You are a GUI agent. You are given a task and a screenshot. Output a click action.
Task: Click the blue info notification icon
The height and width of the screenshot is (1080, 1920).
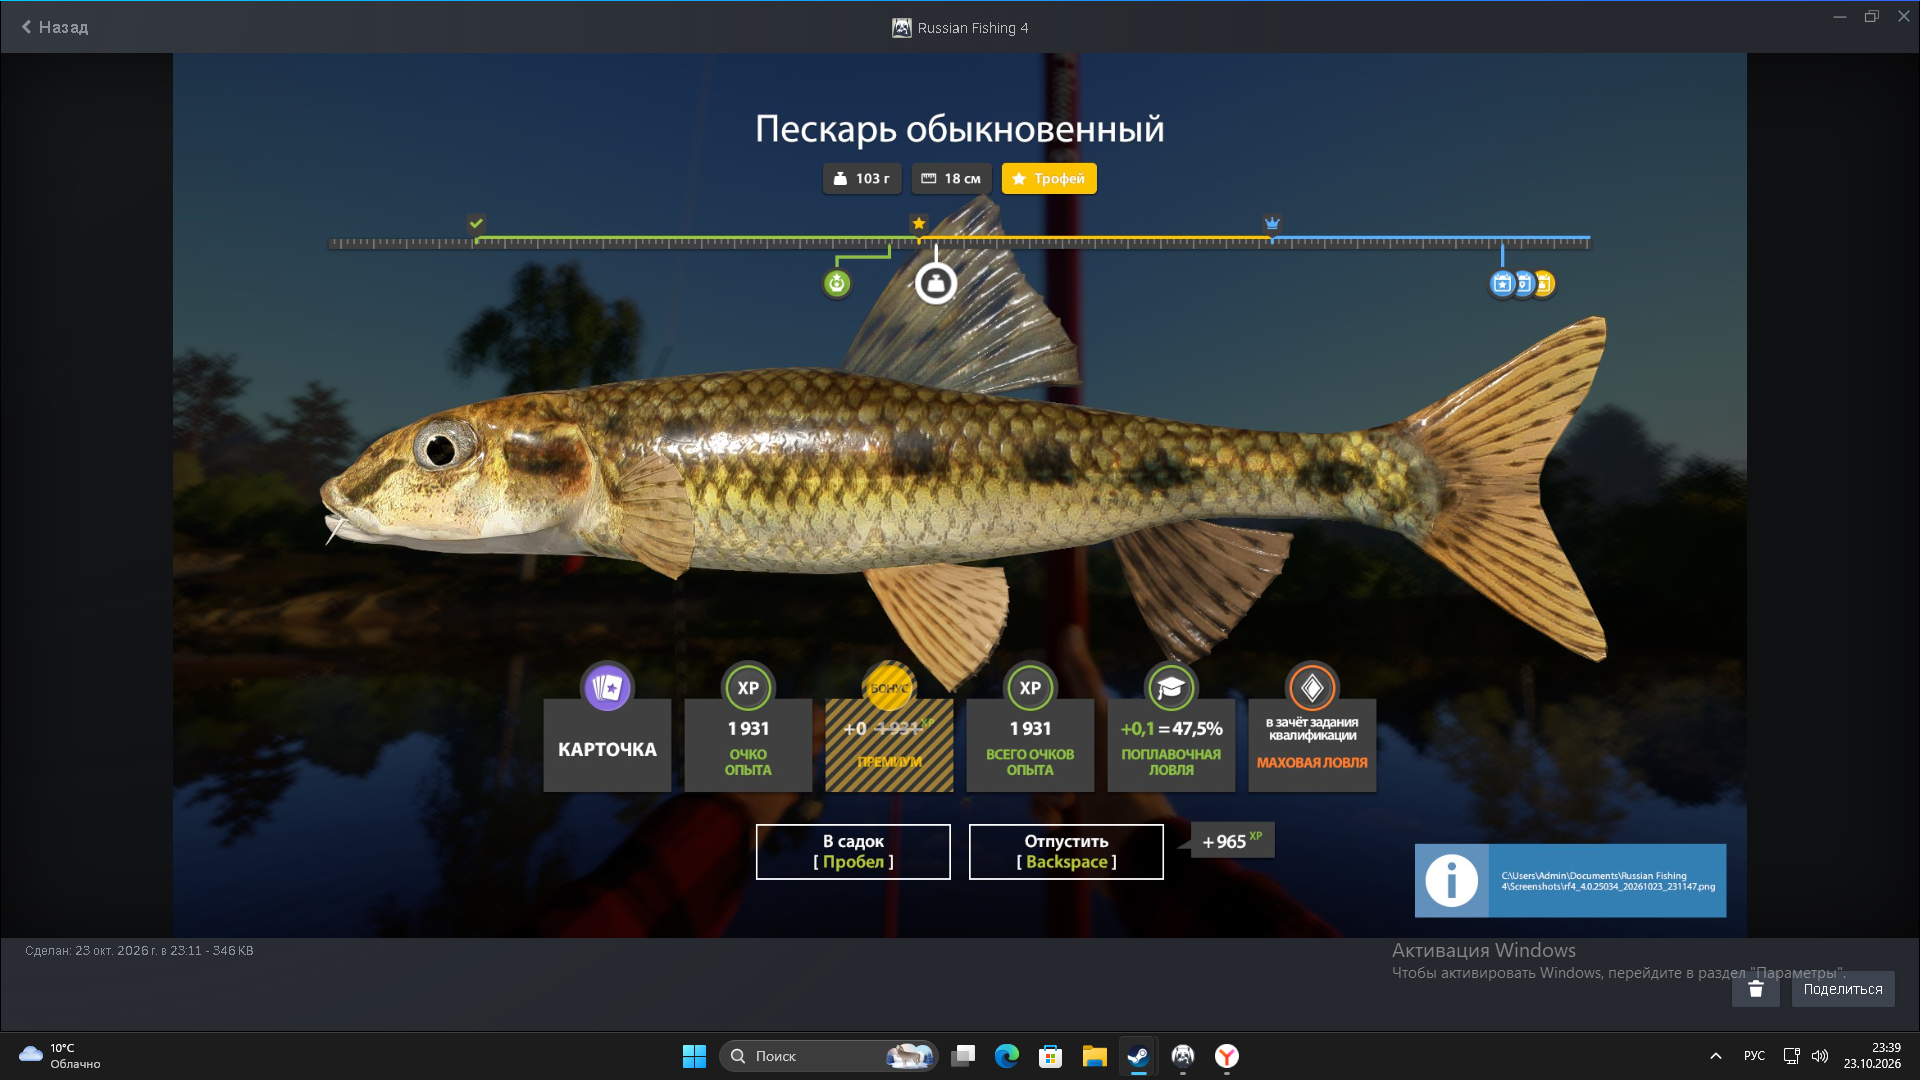(1451, 881)
